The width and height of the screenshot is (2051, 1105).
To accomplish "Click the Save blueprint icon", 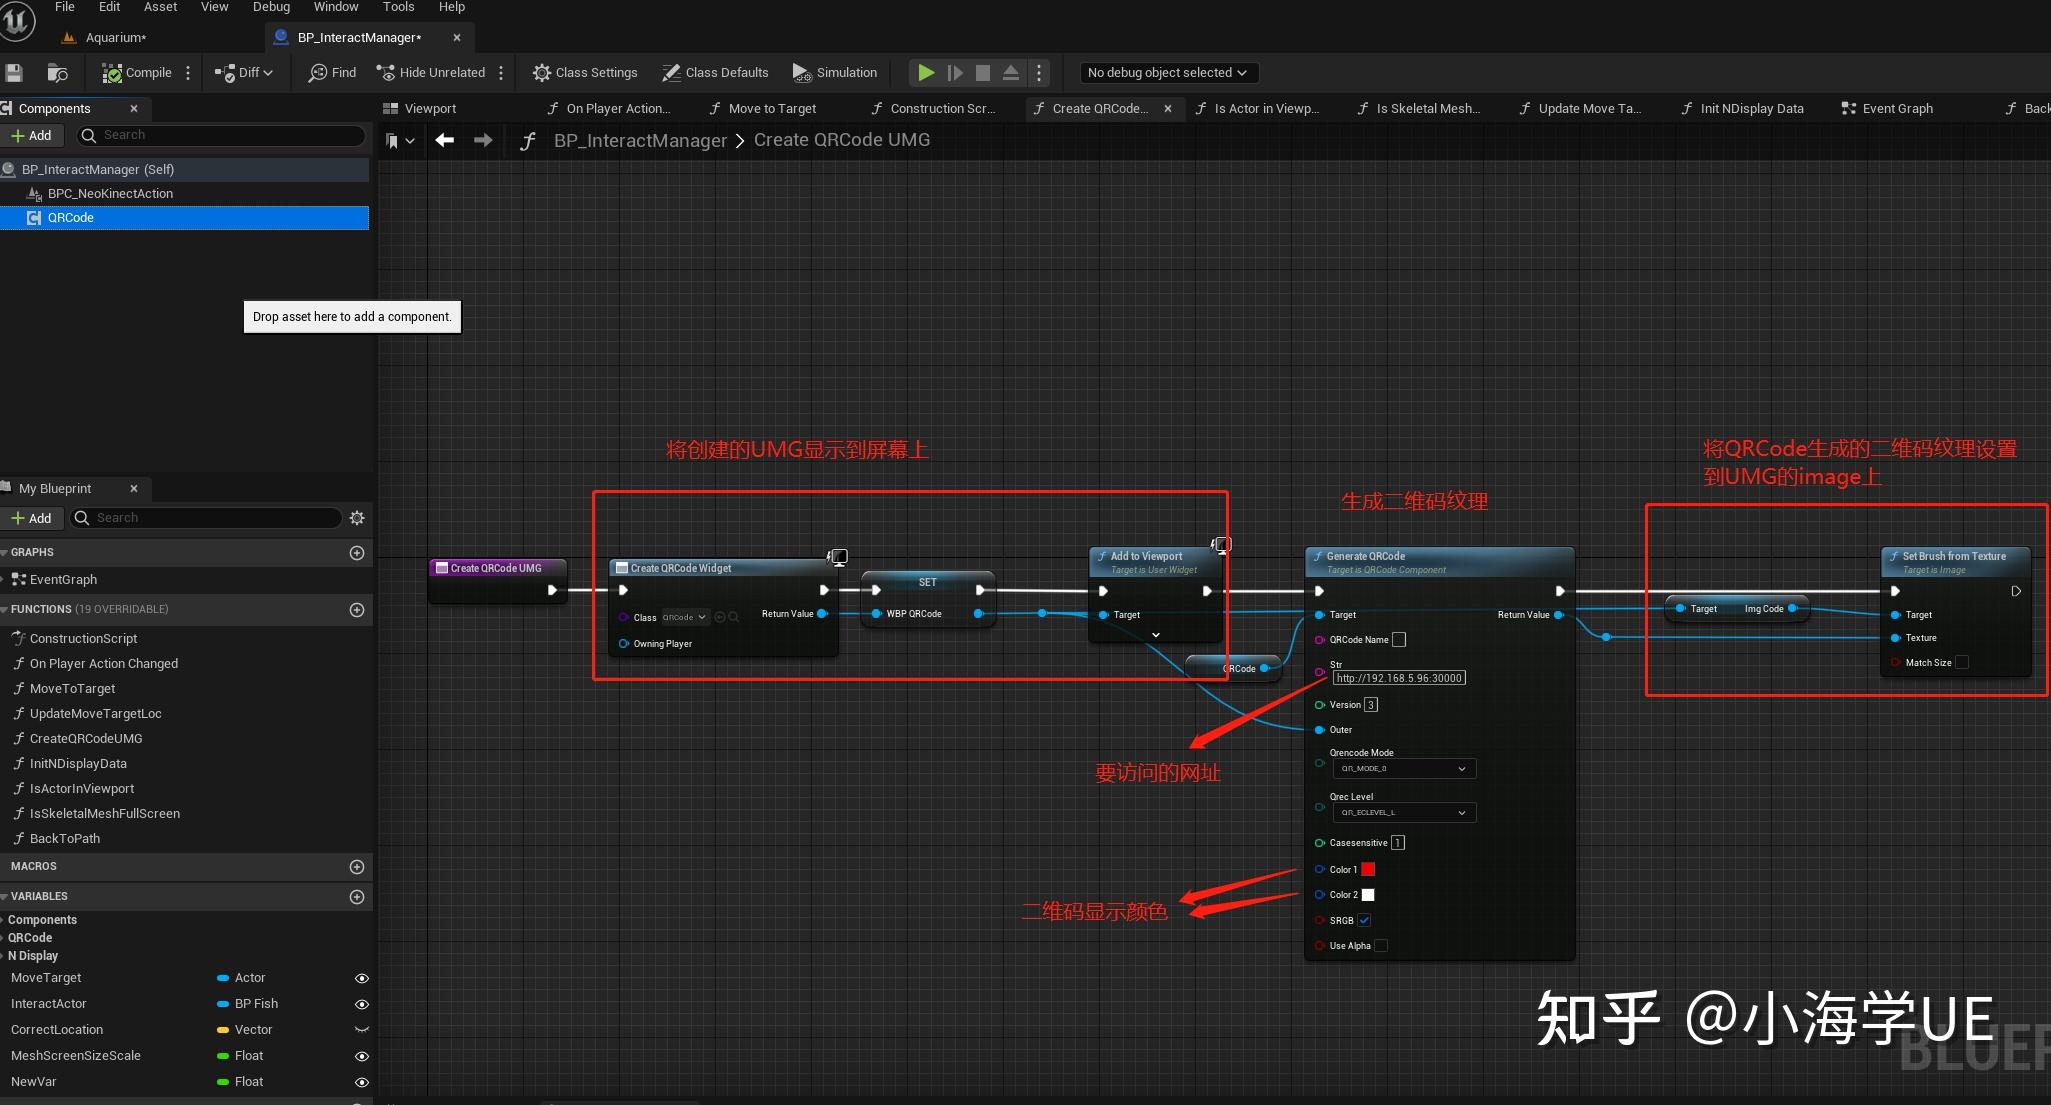I will click(14, 73).
